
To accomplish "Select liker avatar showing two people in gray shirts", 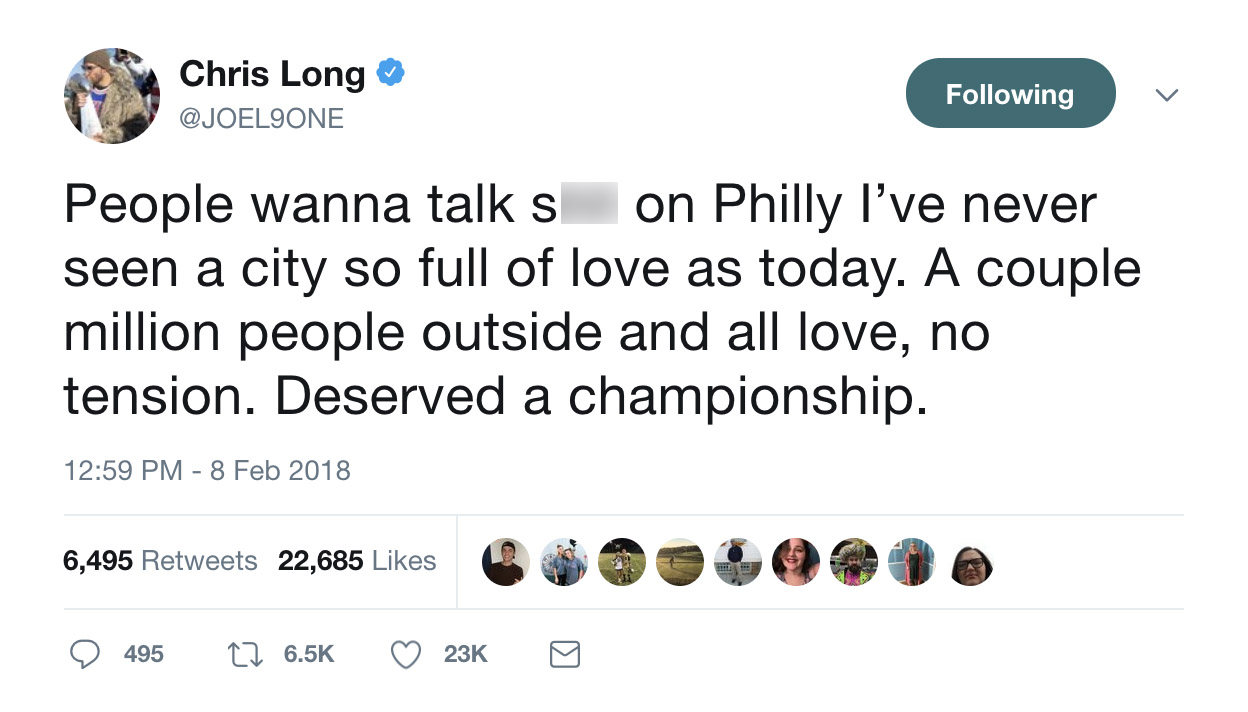I will (564, 562).
